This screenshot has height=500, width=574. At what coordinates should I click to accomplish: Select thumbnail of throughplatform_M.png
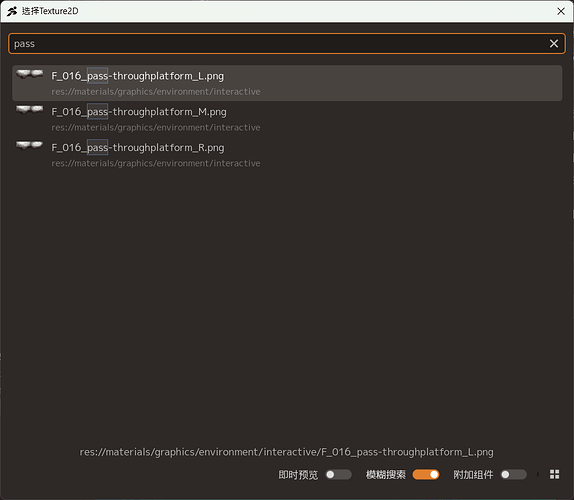point(29,110)
